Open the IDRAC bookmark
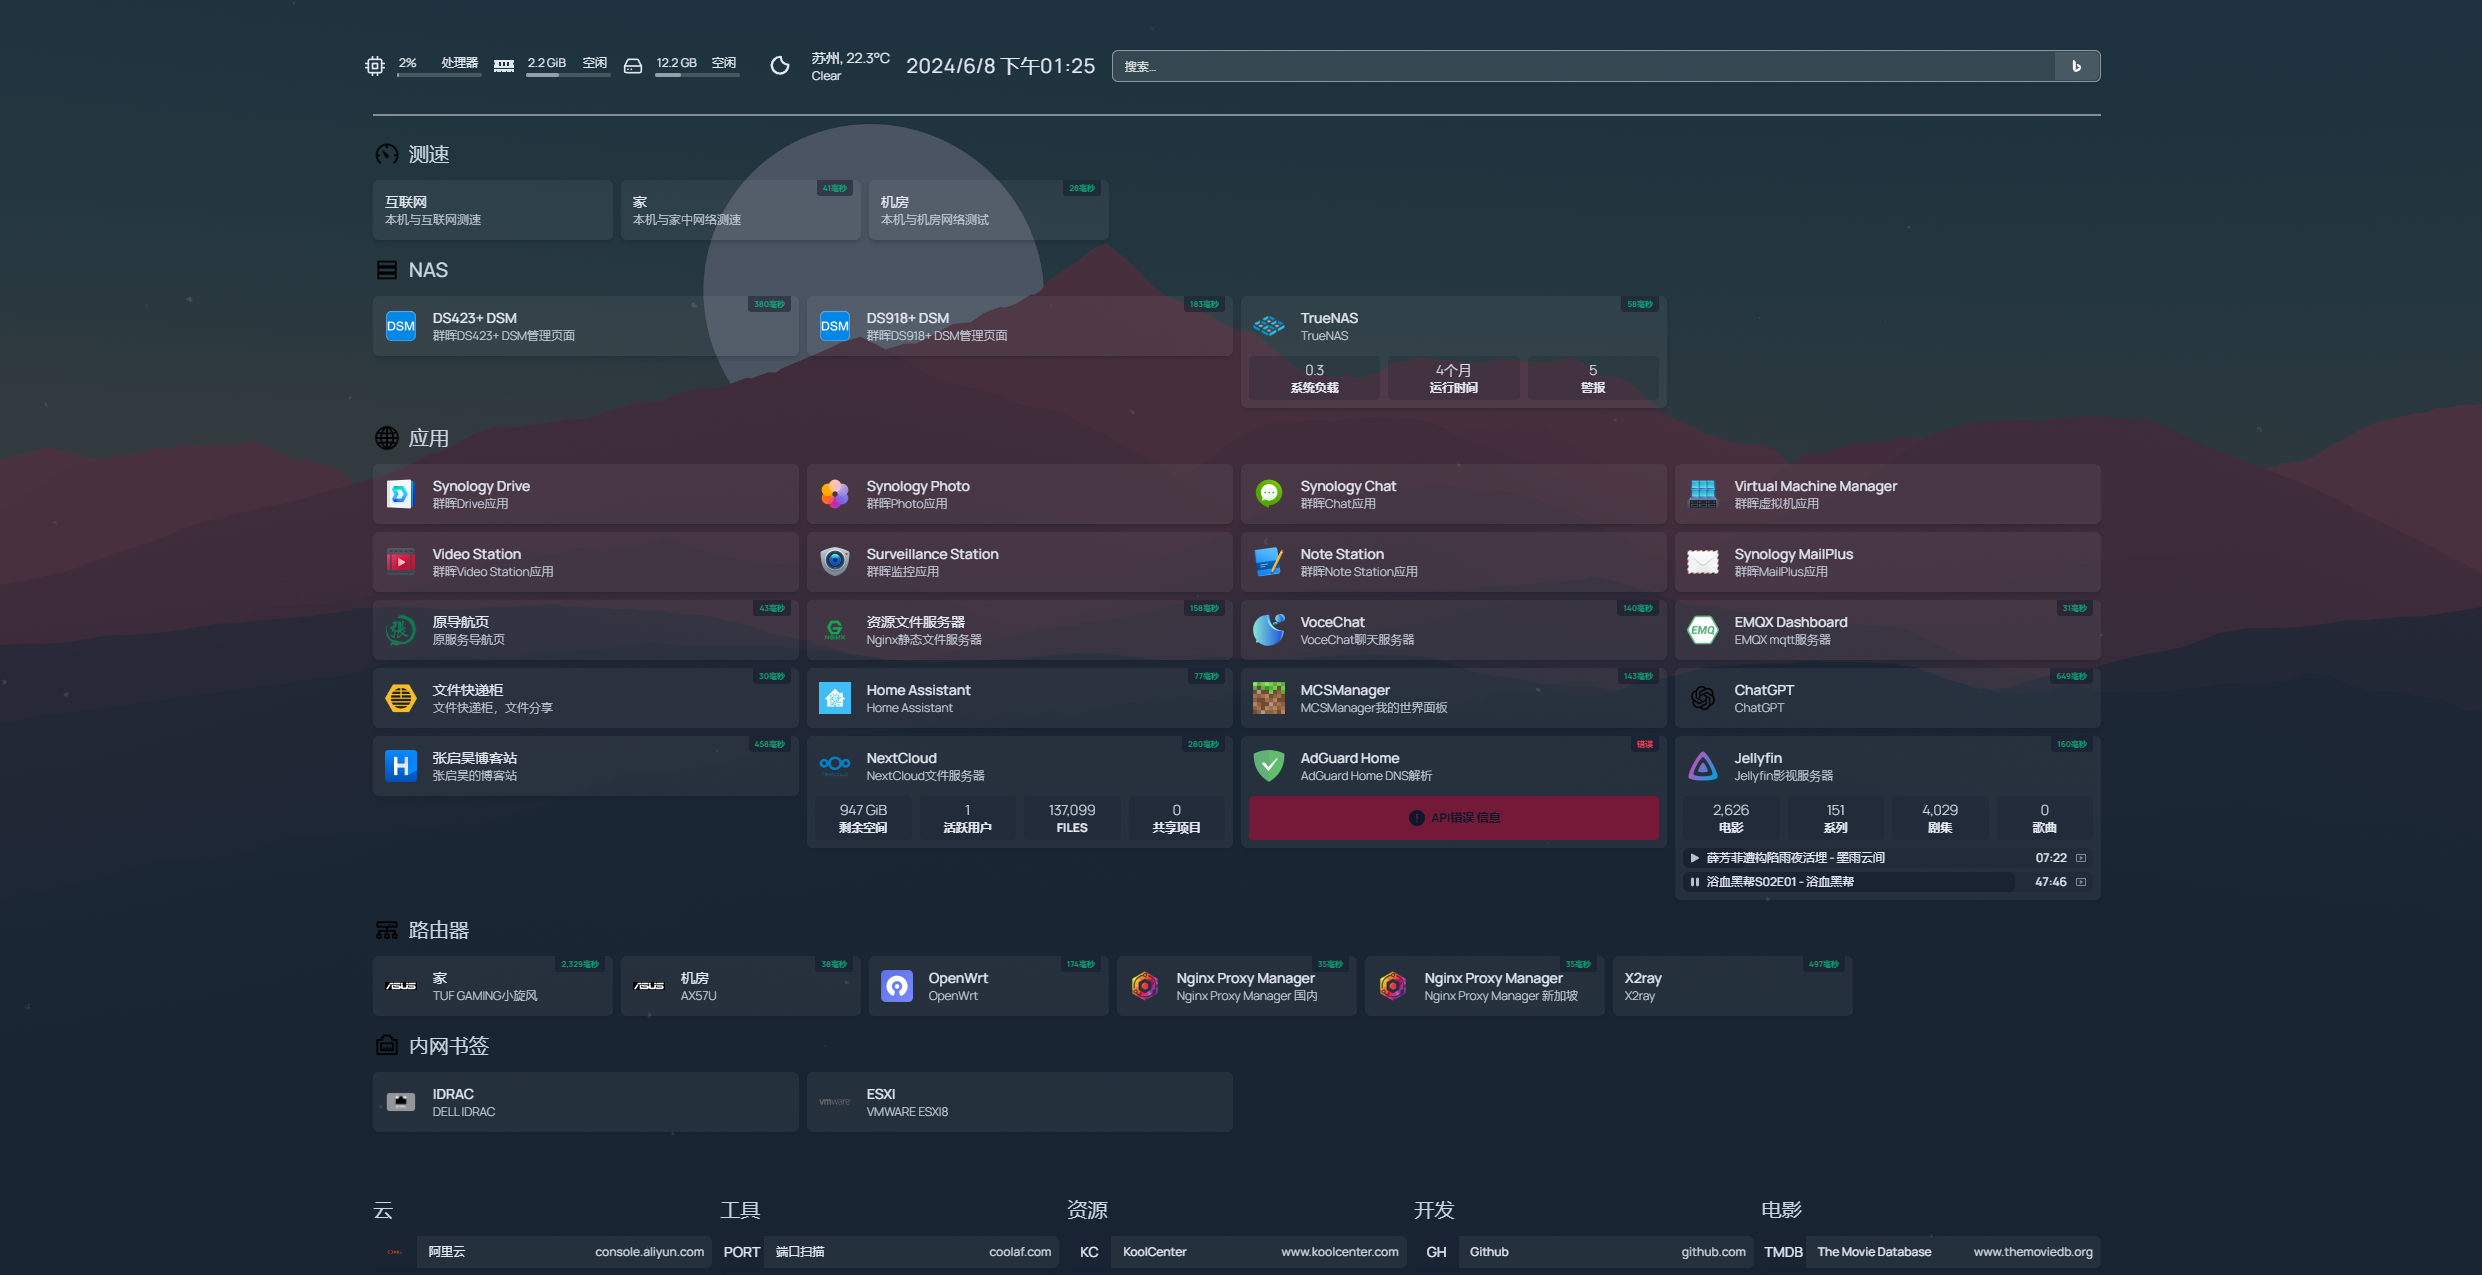 point(586,1102)
